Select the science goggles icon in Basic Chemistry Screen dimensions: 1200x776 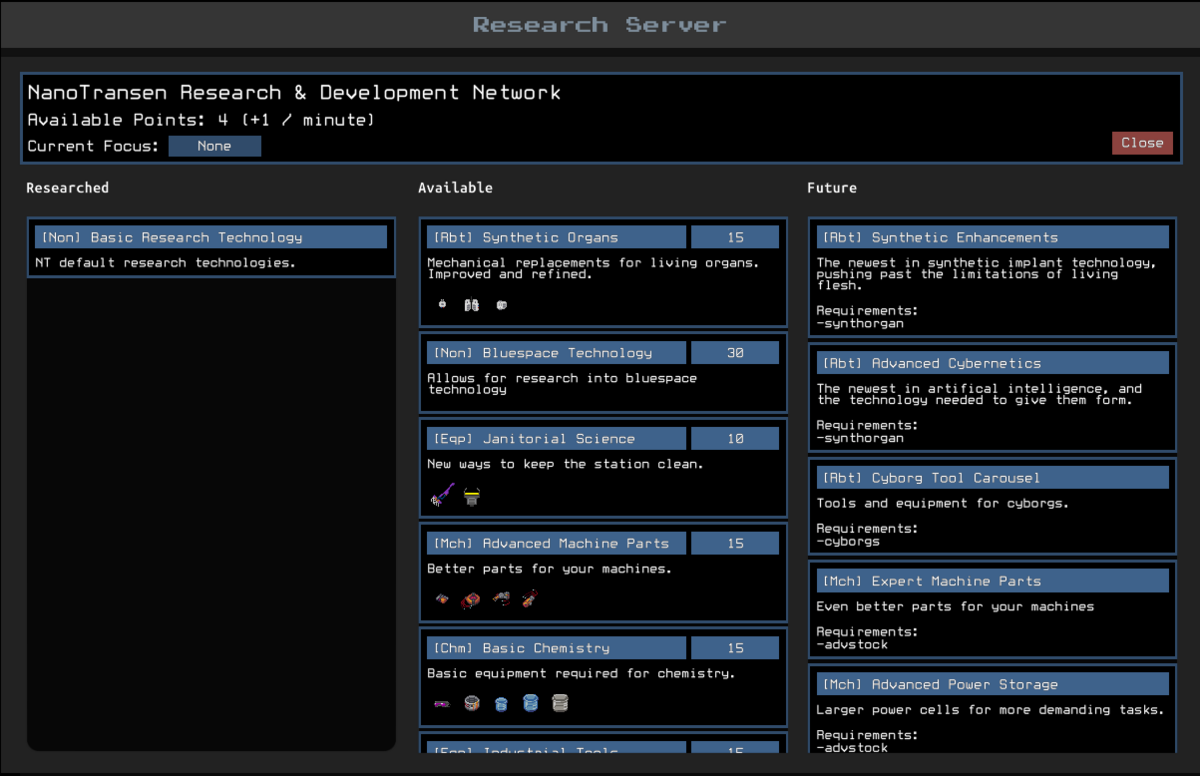click(x=442, y=703)
